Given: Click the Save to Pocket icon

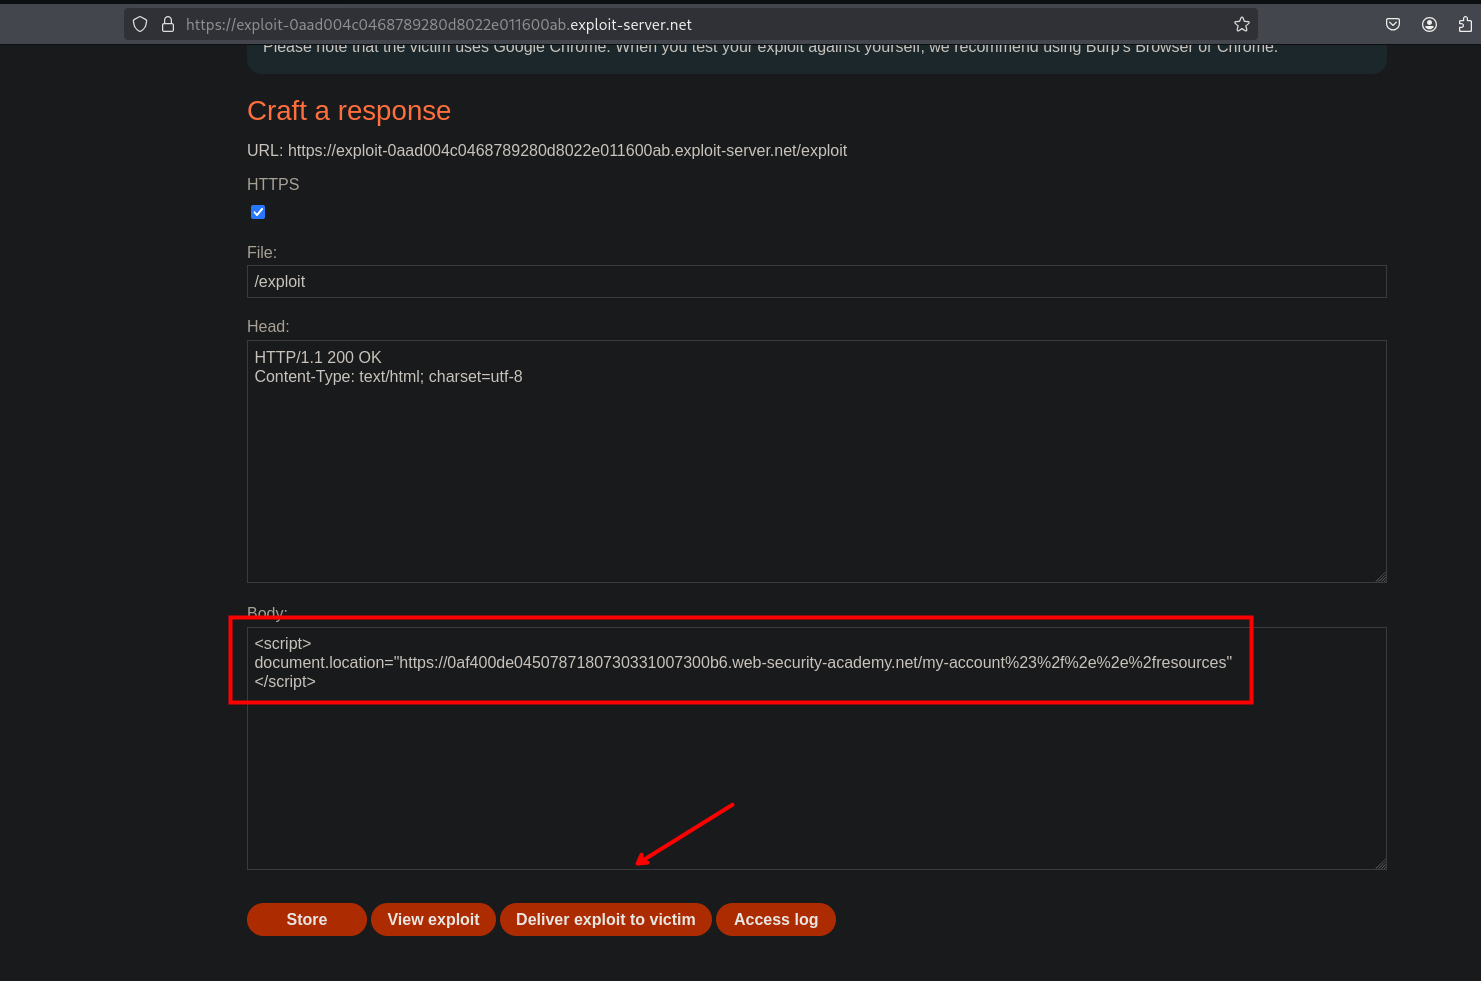Looking at the screenshot, I should click(1393, 24).
